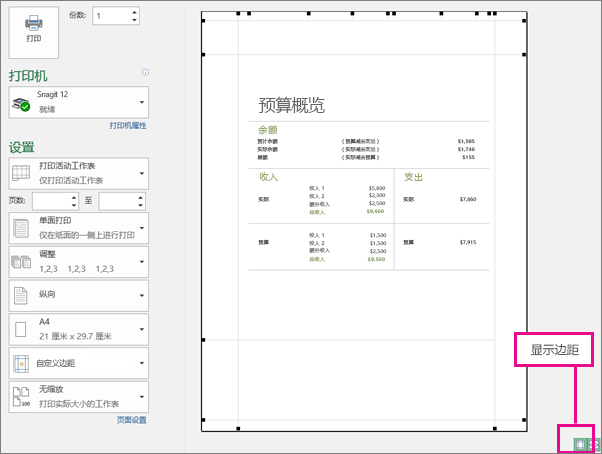Screen dimensions: 602x454
Task: Open the Snagit 12 printer dropdown
Action: tap(79, 102)
